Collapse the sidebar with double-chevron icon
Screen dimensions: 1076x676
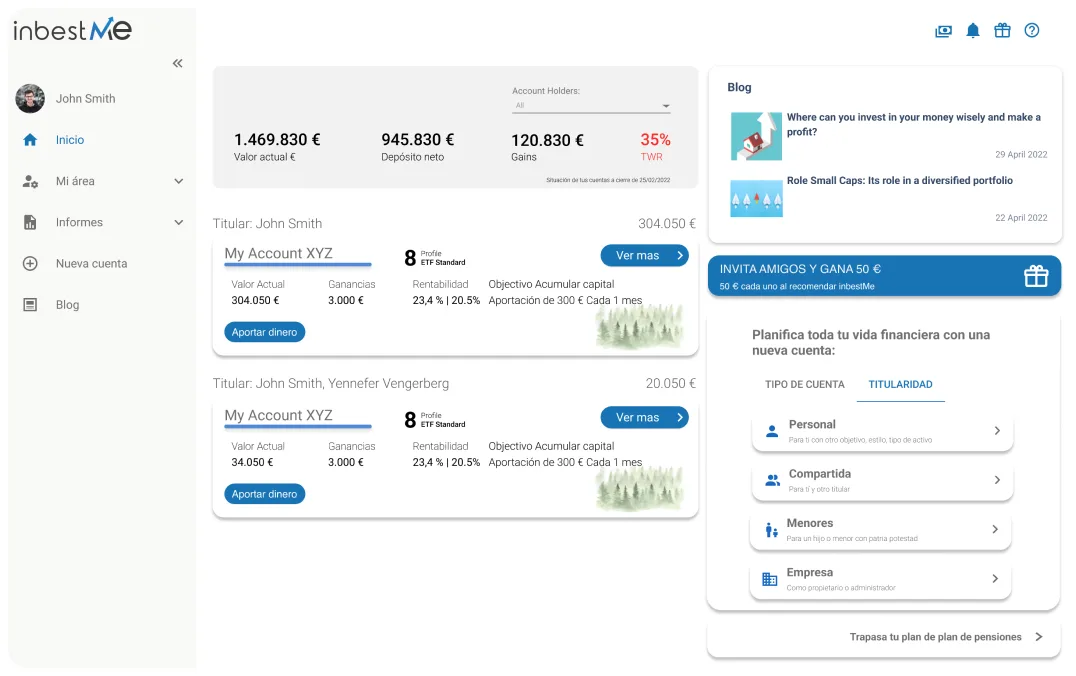click(x=178, y=63)
